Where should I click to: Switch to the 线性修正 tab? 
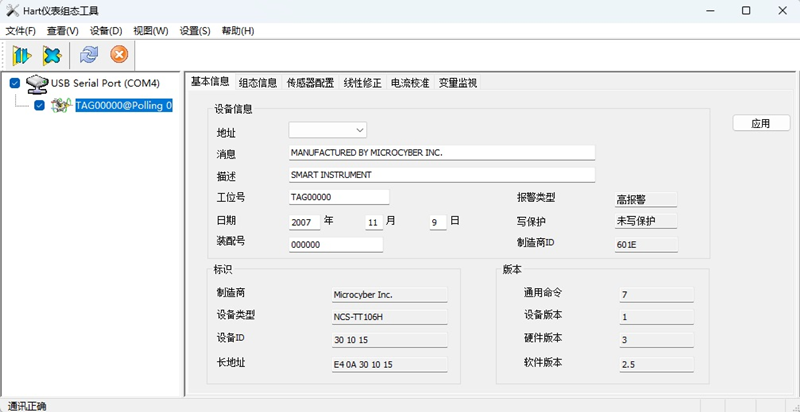click(363, 83)
